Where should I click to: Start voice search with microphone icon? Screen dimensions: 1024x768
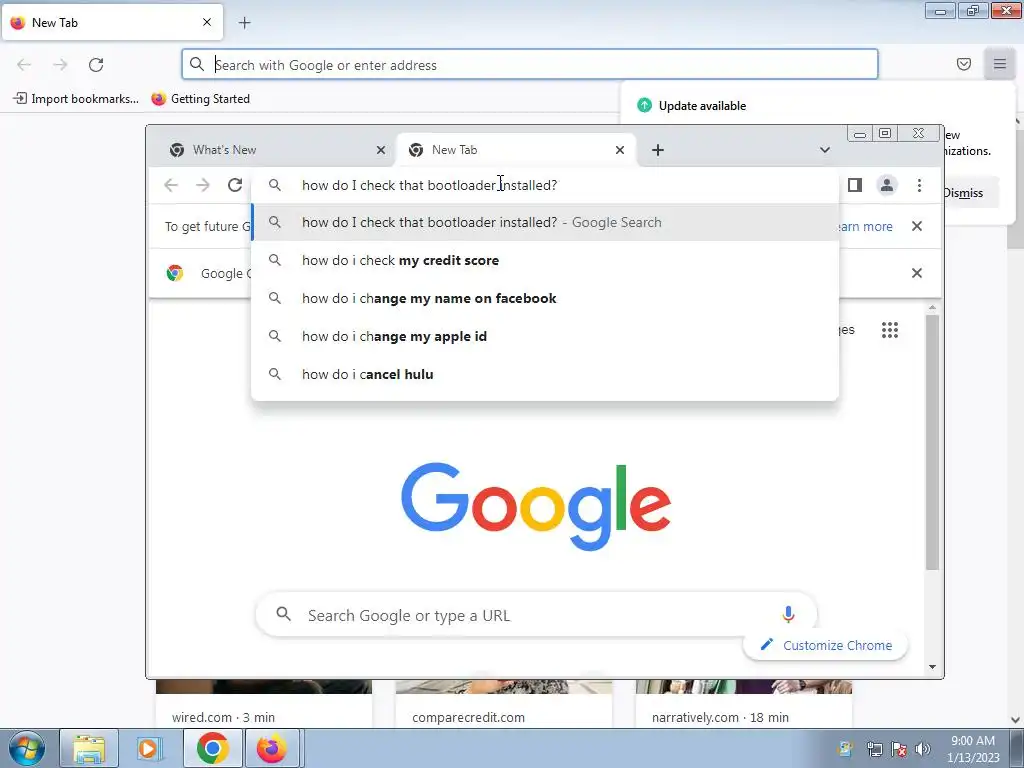pyautogui.click(x=788, y=614)
